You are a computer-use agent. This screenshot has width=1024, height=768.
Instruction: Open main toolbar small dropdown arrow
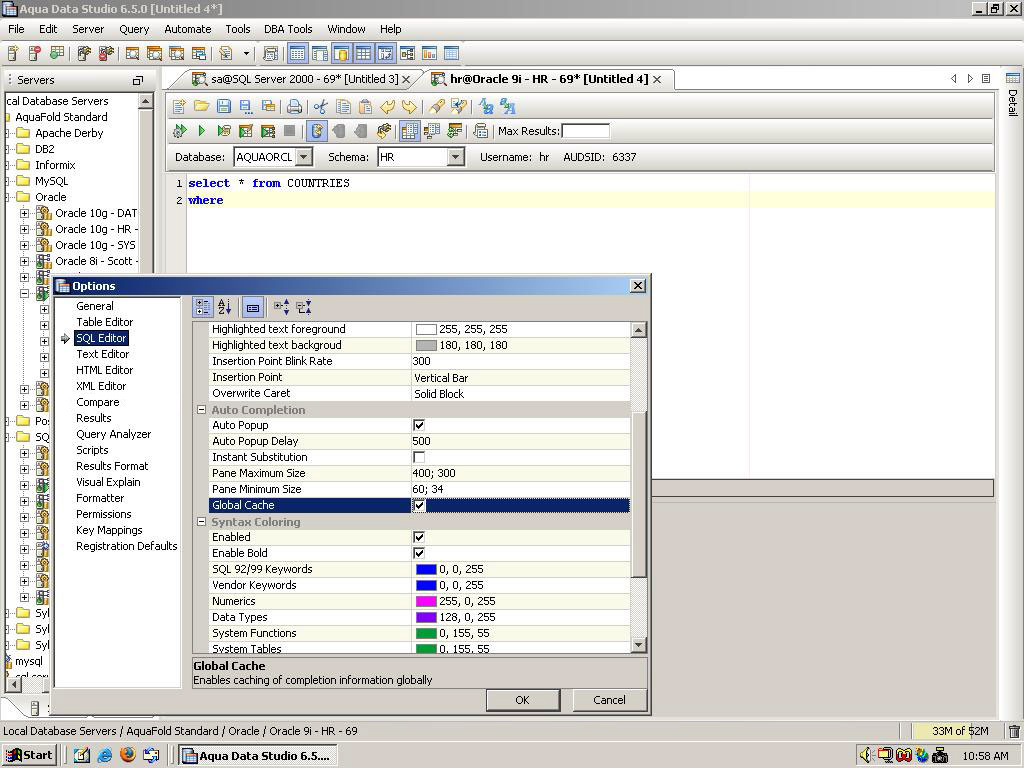pos(246,53)
